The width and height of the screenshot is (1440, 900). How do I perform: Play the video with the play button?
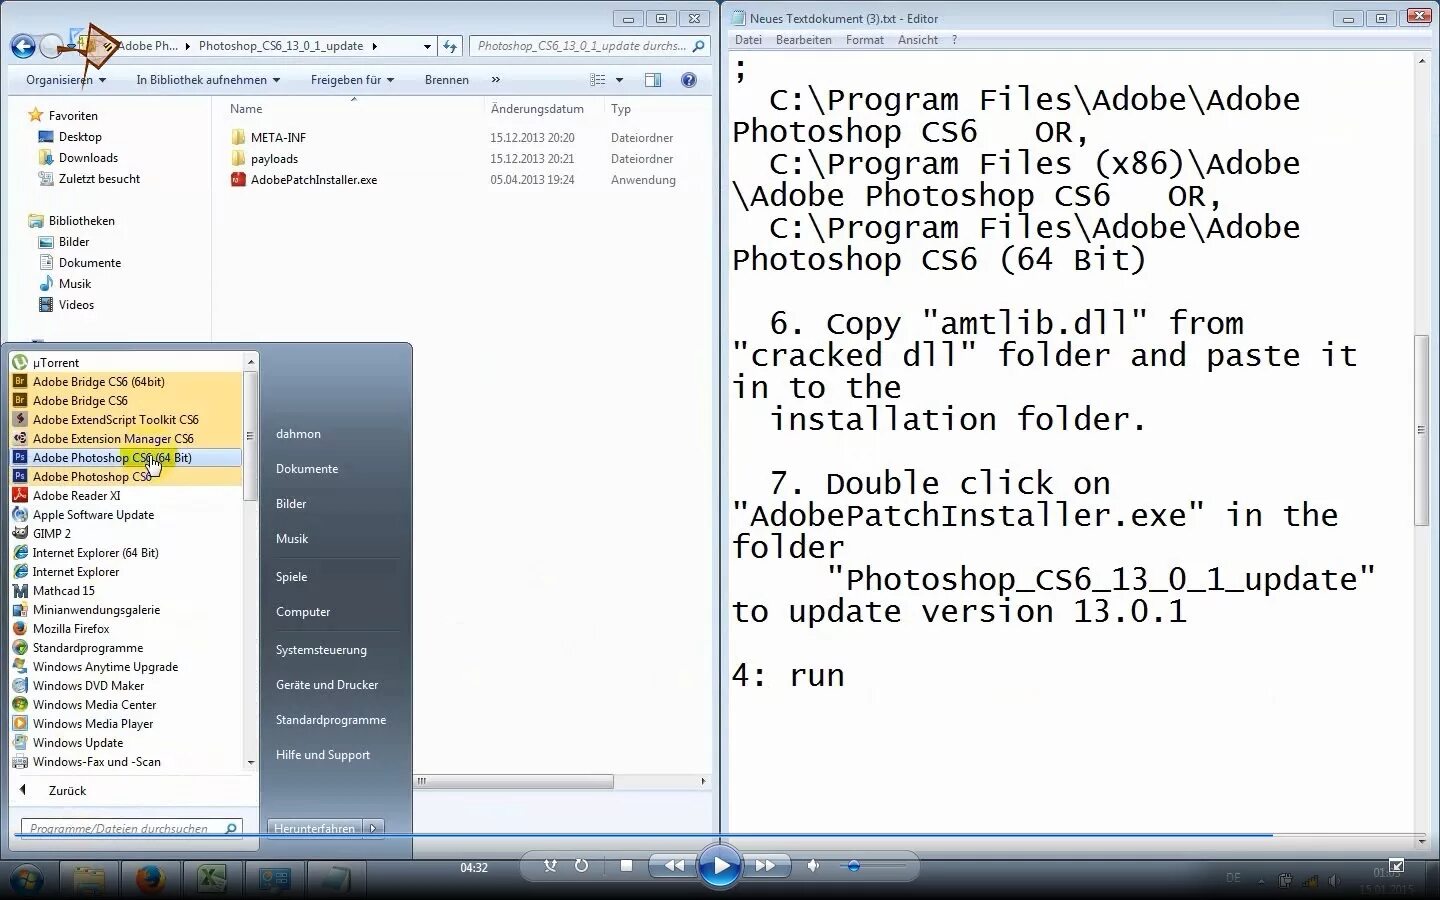pos(720,866)
